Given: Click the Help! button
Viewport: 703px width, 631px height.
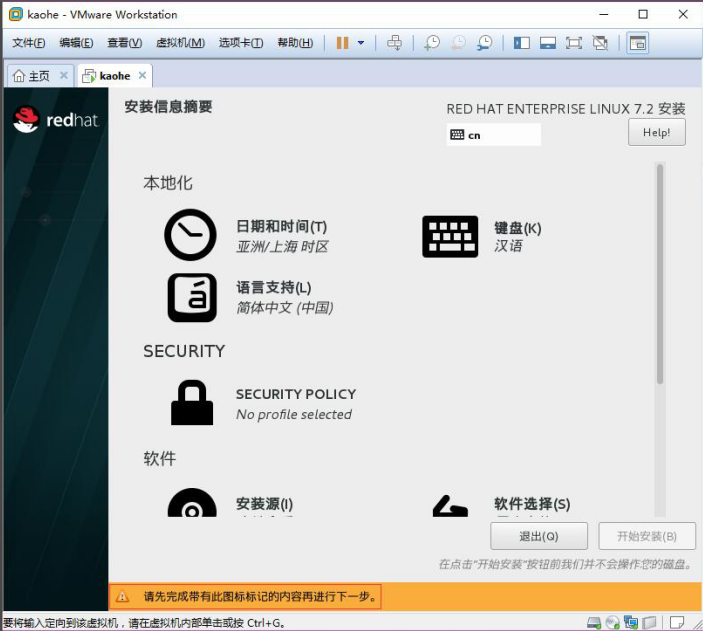Looking at the screenshot, I should (656, 132).
